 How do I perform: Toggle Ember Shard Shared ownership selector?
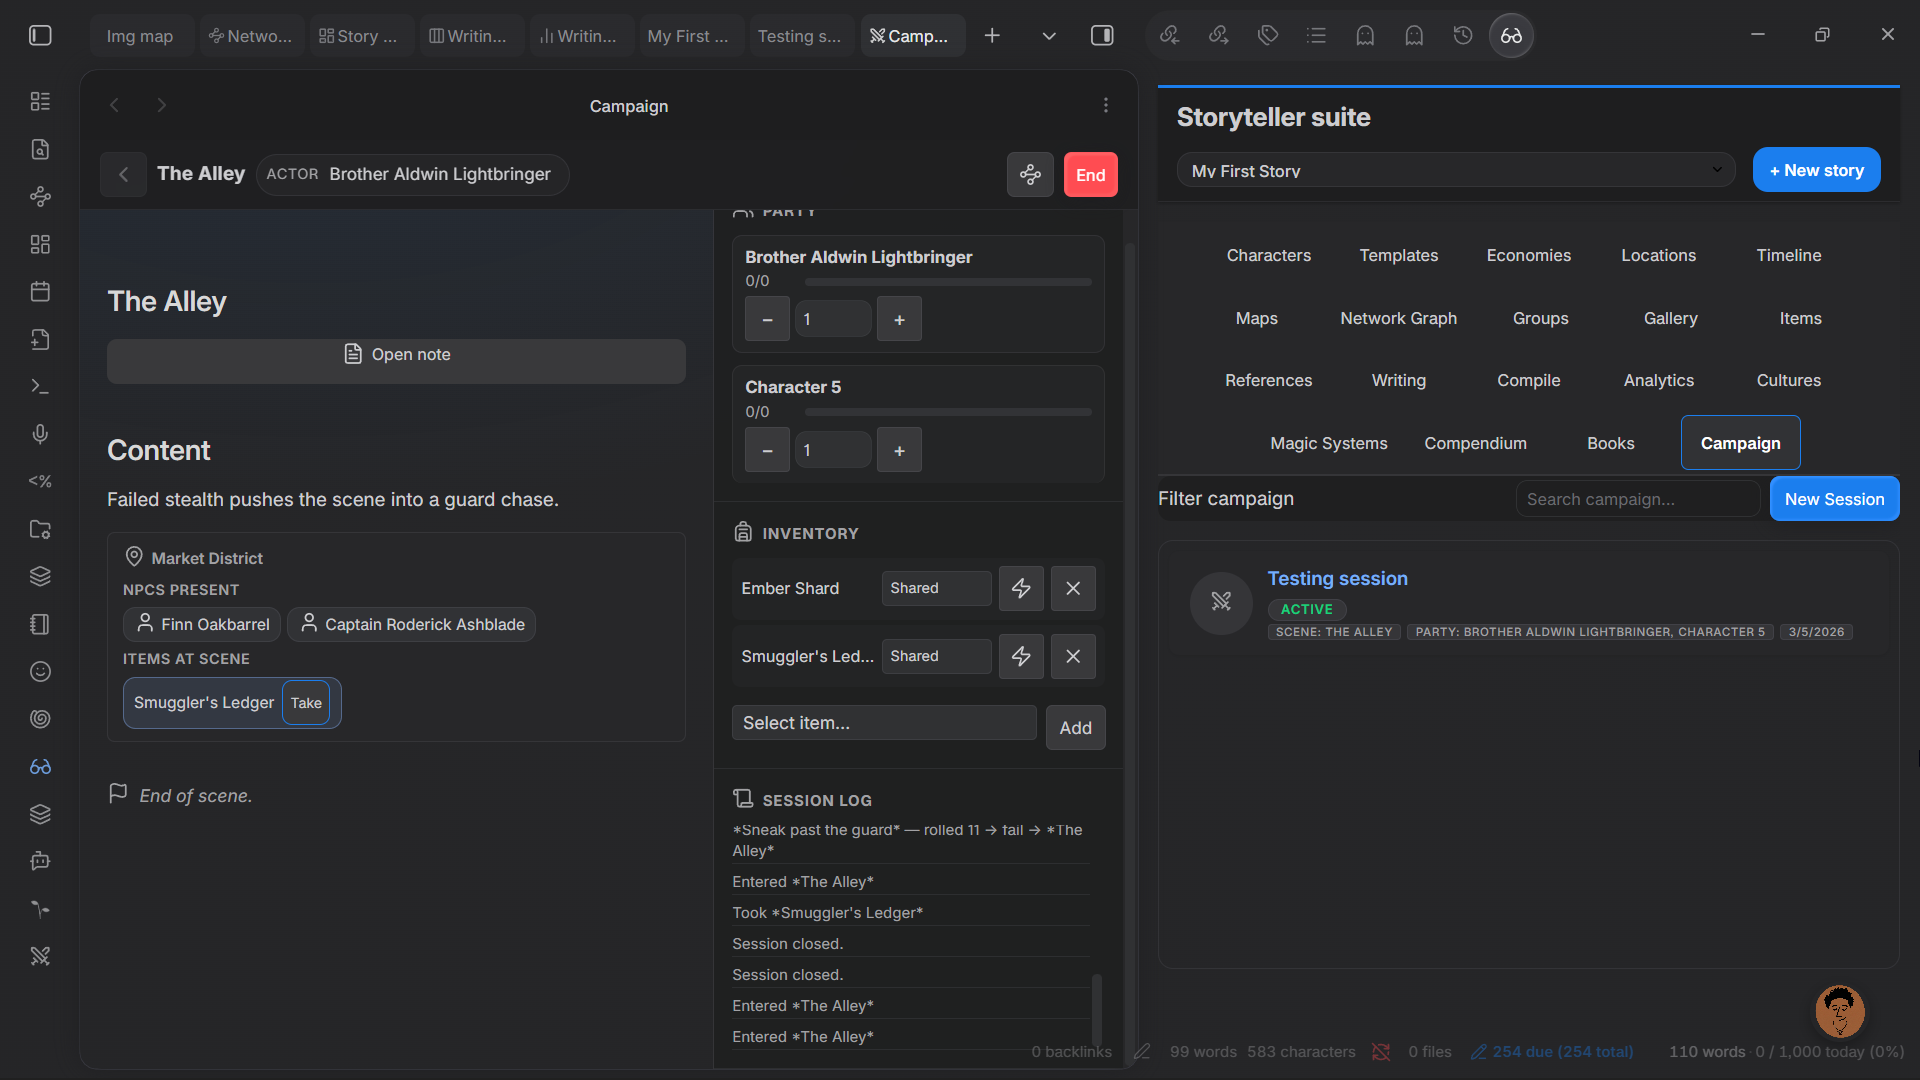[936, 588]
